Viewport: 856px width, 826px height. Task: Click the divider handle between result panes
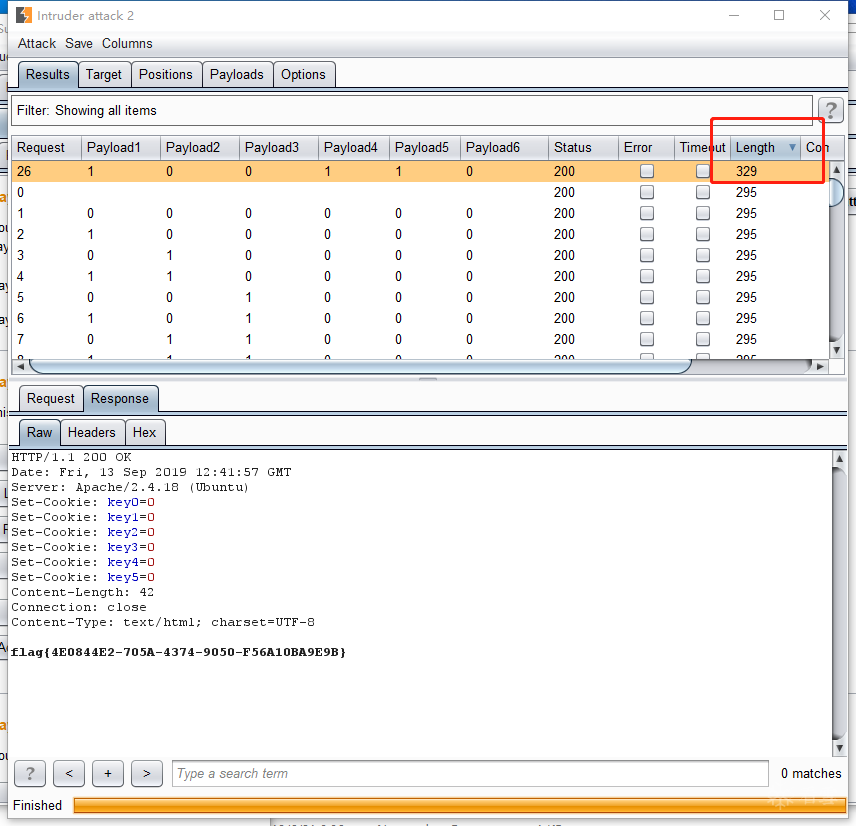coord(428,378)
